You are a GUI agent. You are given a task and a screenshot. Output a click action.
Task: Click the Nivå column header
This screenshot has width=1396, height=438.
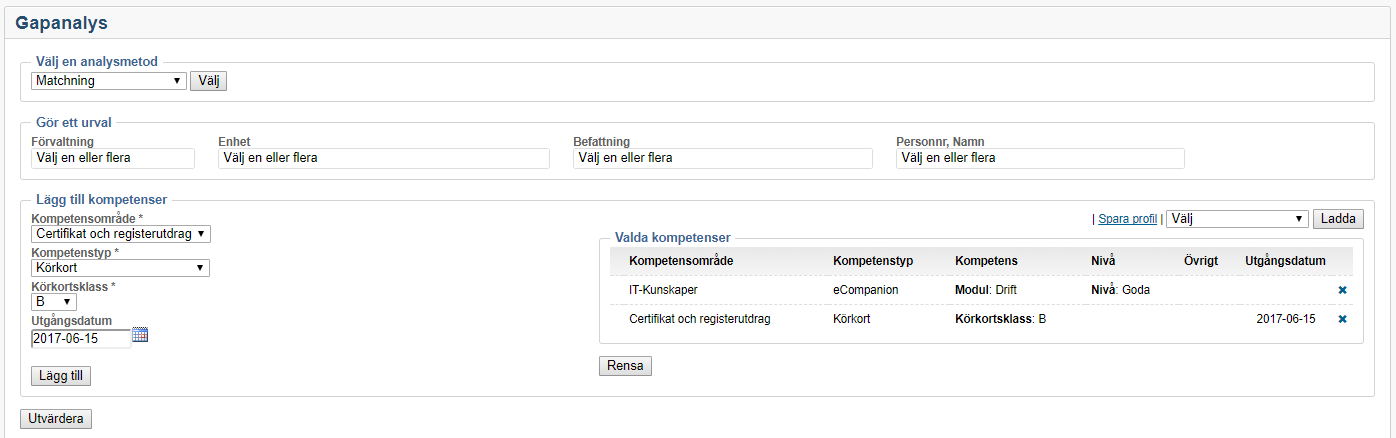click(1103, 261)
